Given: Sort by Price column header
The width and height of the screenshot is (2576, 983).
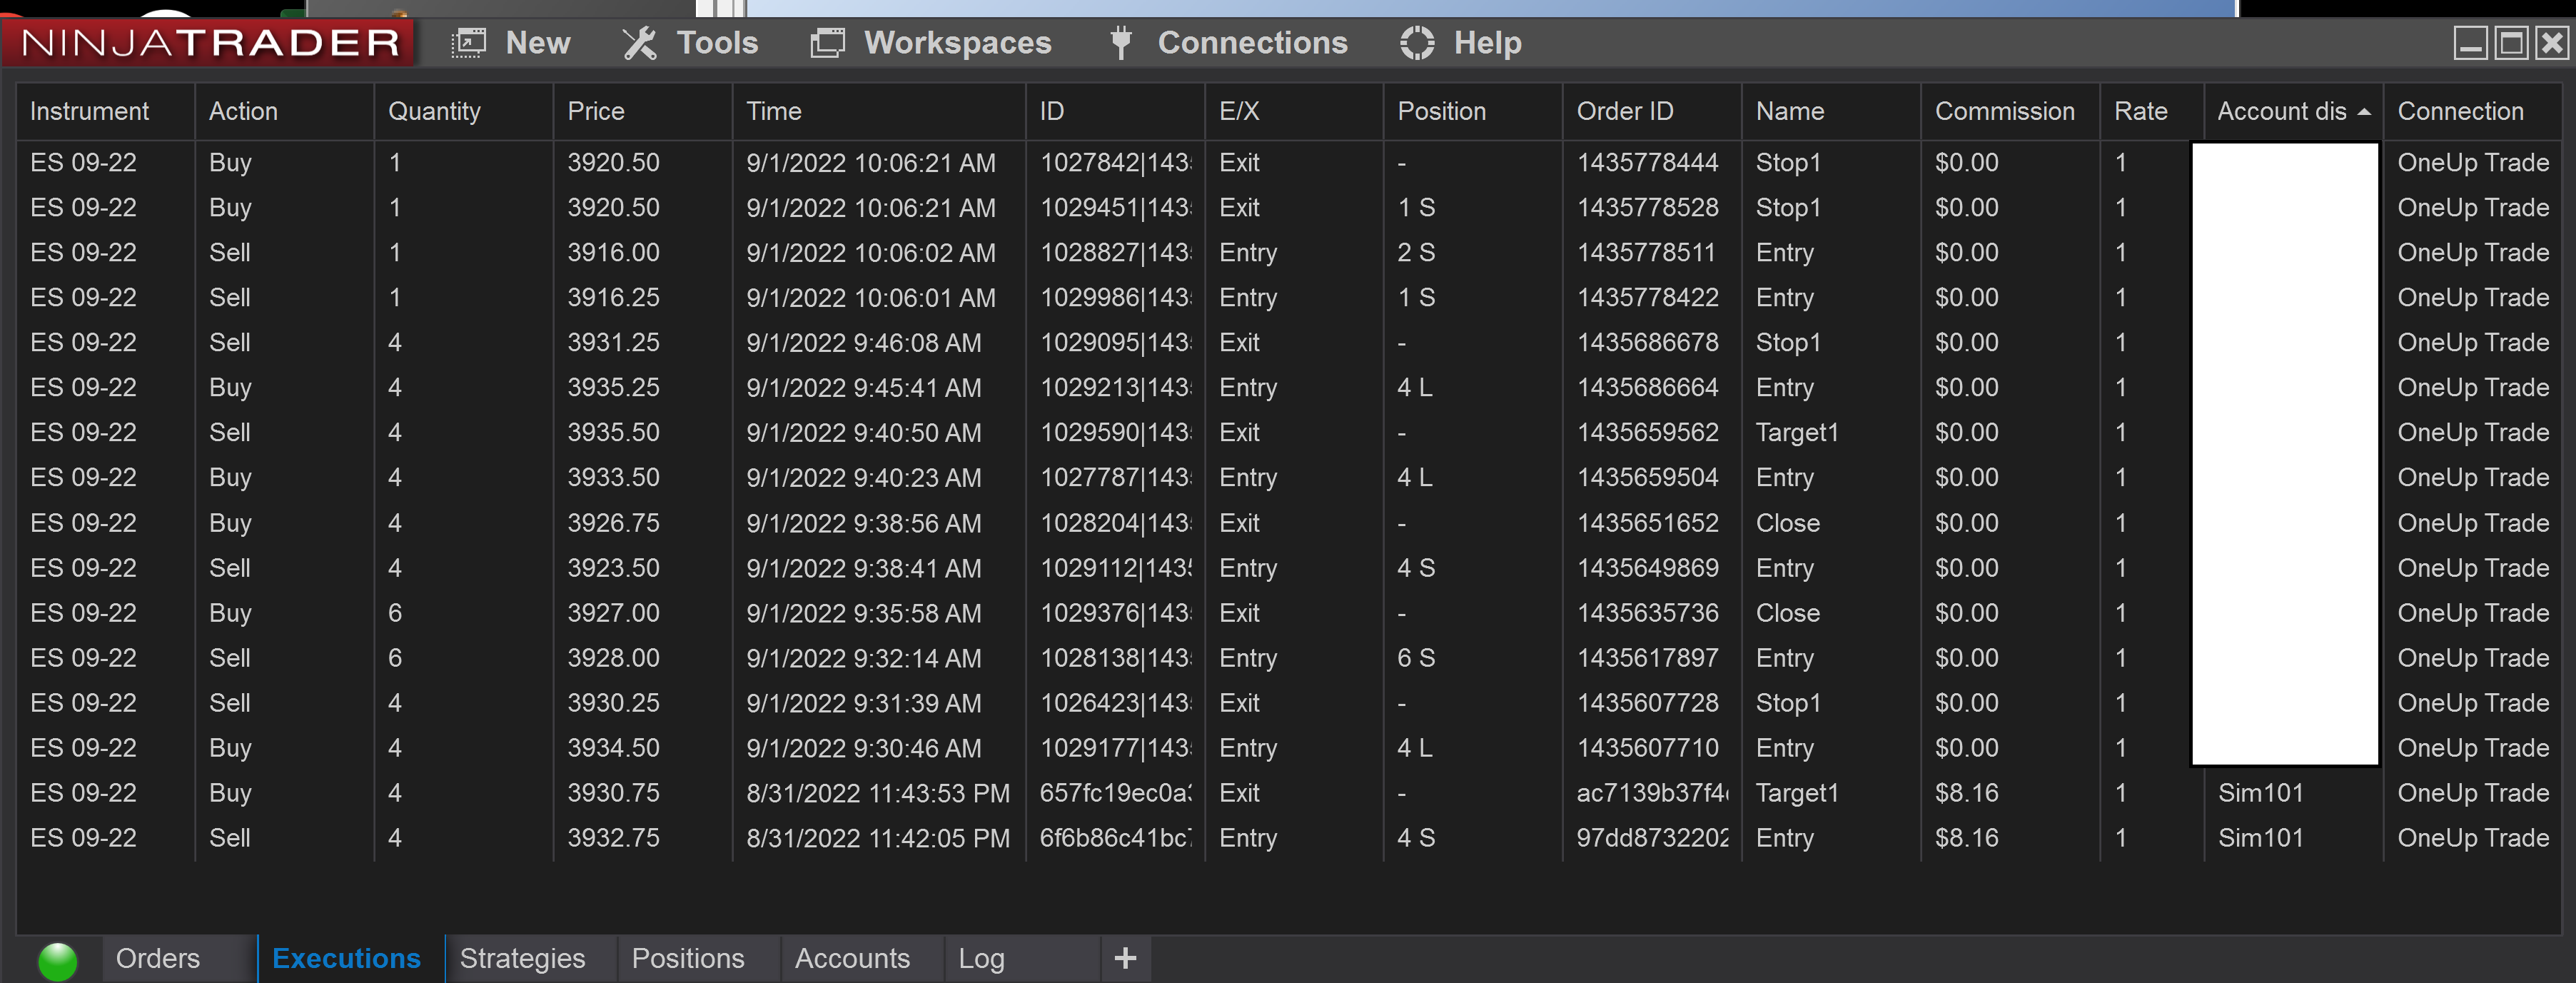Looking at the screenshot, I should click(642, 111).
